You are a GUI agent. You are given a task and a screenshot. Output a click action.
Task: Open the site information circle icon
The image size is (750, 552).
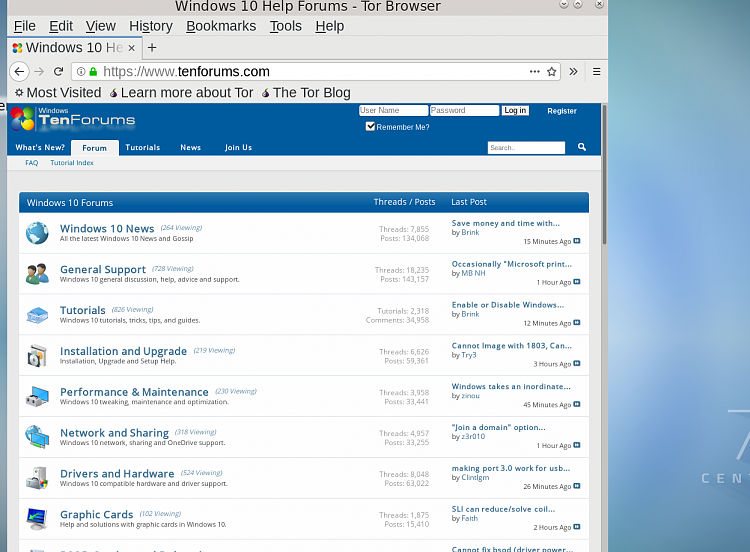tap(81, 72)
